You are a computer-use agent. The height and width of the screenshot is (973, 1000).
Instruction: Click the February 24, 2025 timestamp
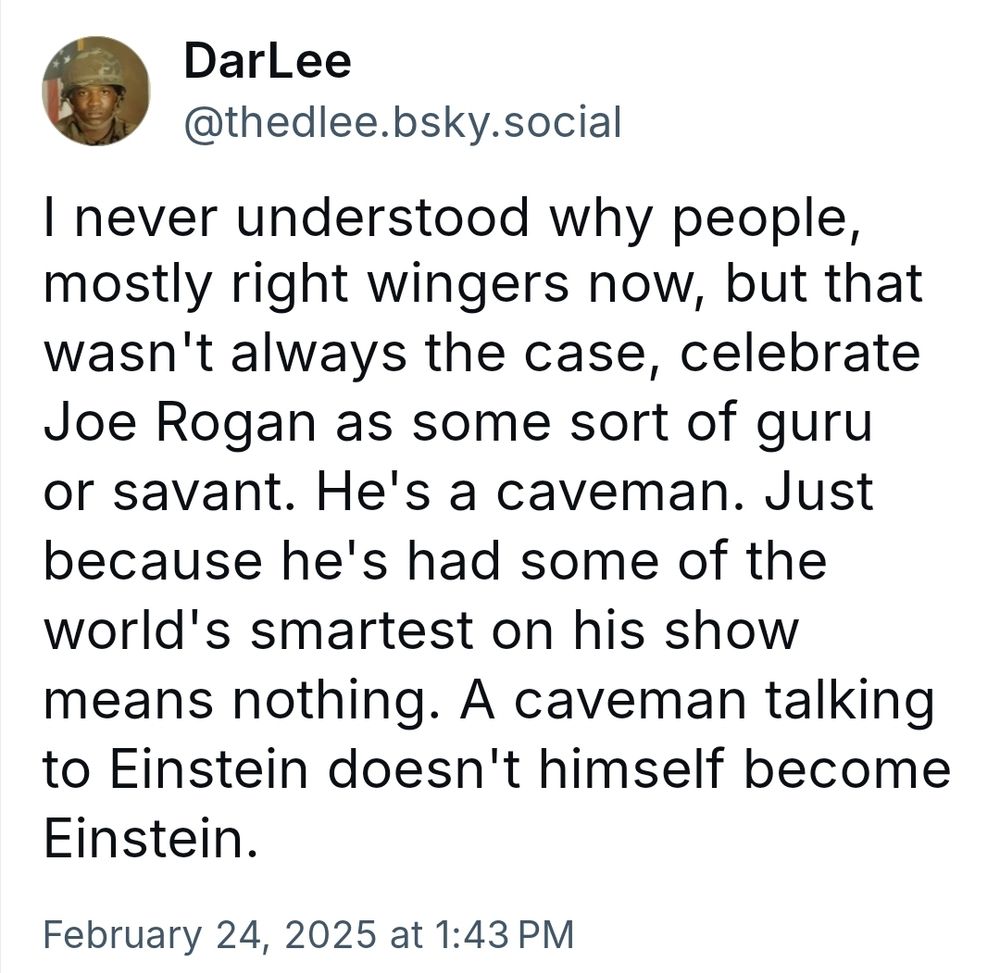point(309,935)
